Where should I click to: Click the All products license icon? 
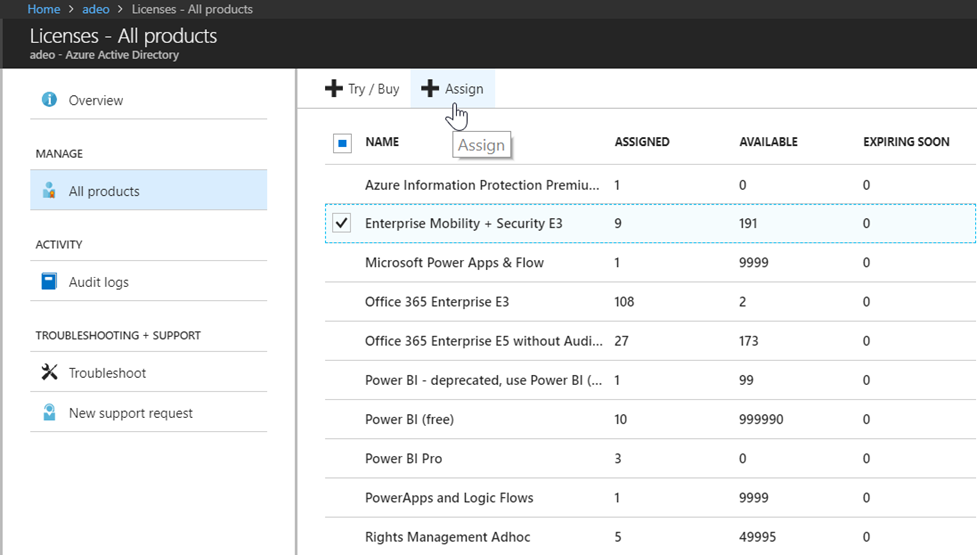(49, 191)
